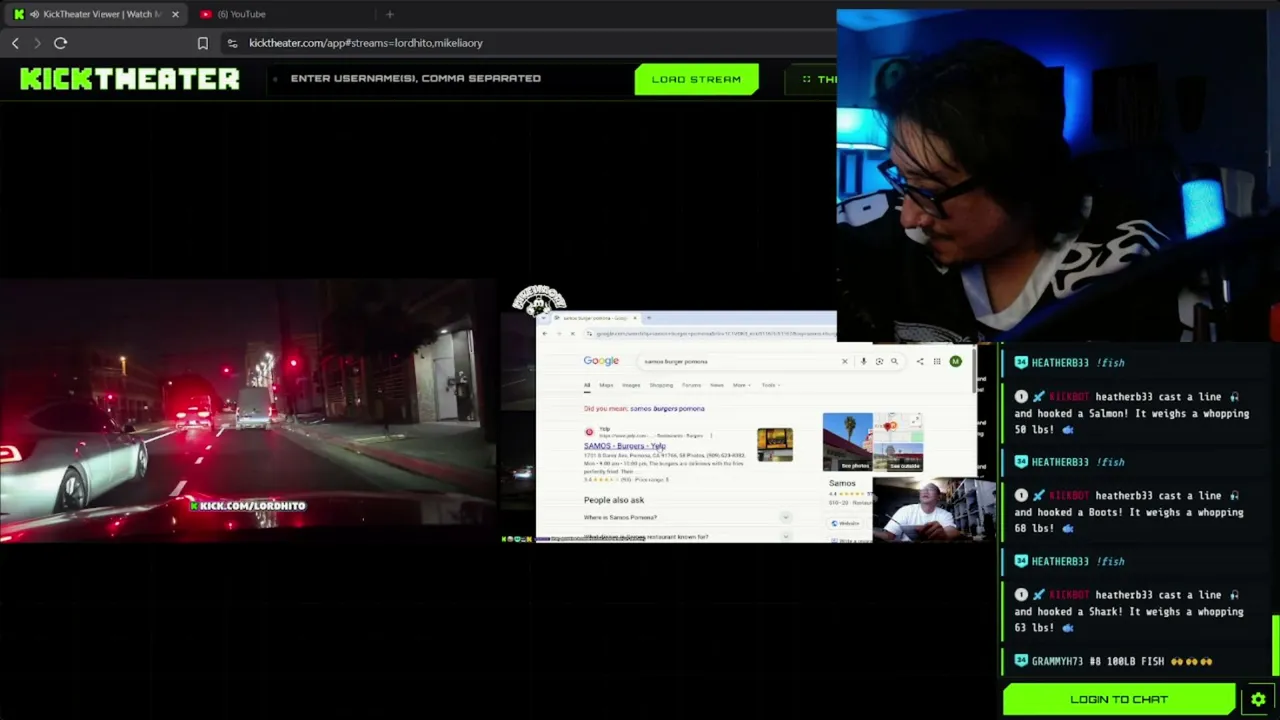The image size is (1280, 720).
Task: Open the SAMOS - Burgers - Yelp result
Action: [x=625, y=446]
